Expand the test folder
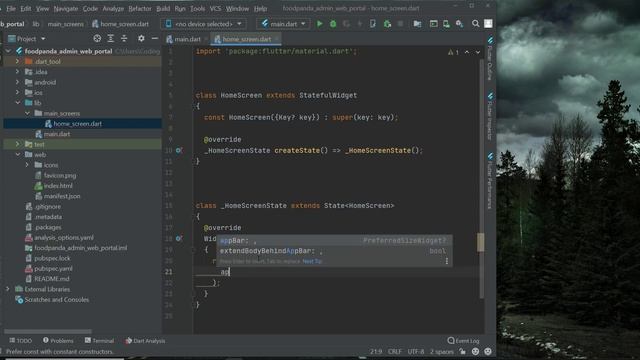 click(18, 144)
